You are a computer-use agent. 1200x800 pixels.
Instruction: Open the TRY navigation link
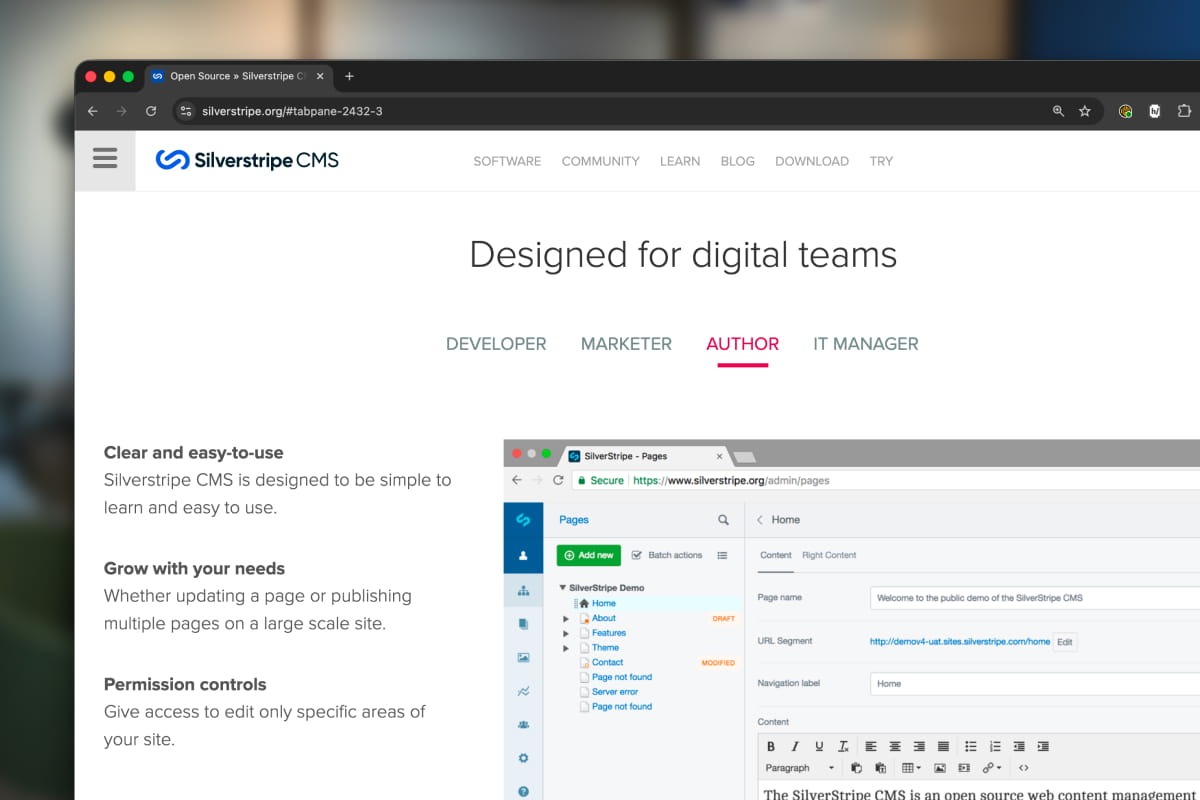(881, 161)
